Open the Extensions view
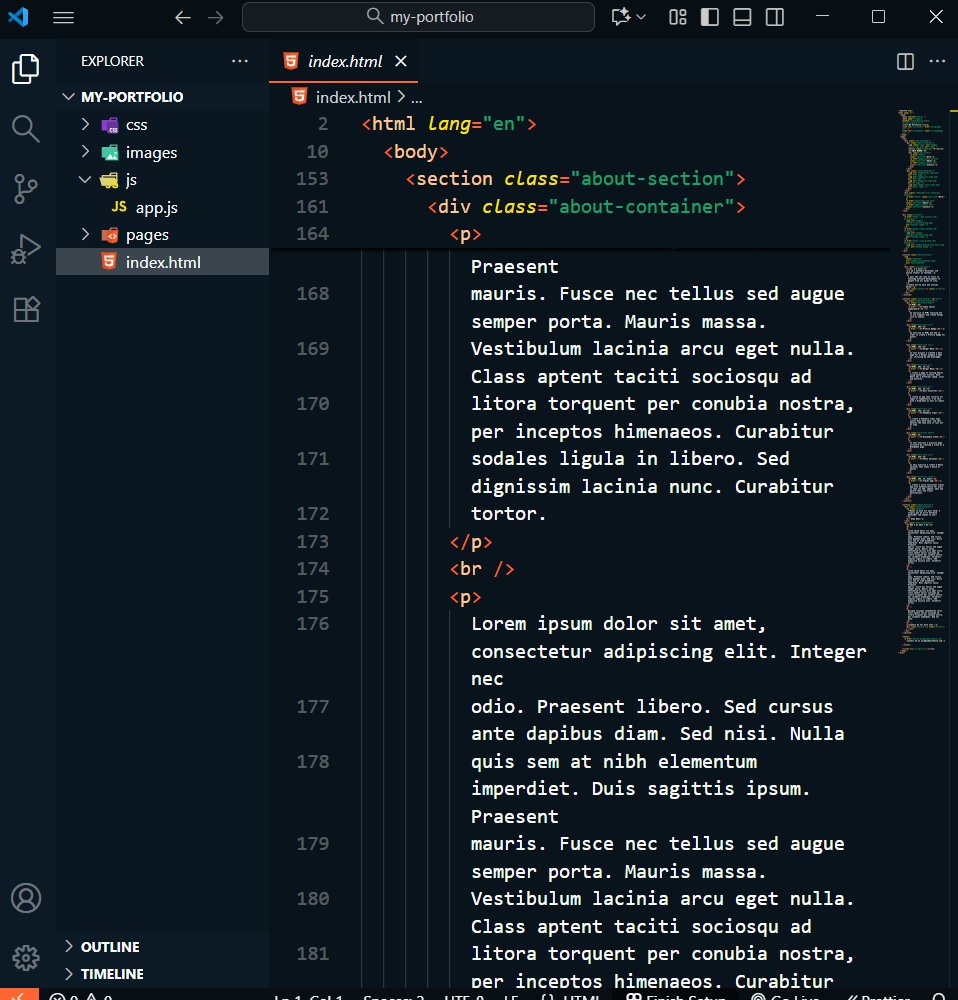Screen dimensions: 958x1000 pos(26,309)
